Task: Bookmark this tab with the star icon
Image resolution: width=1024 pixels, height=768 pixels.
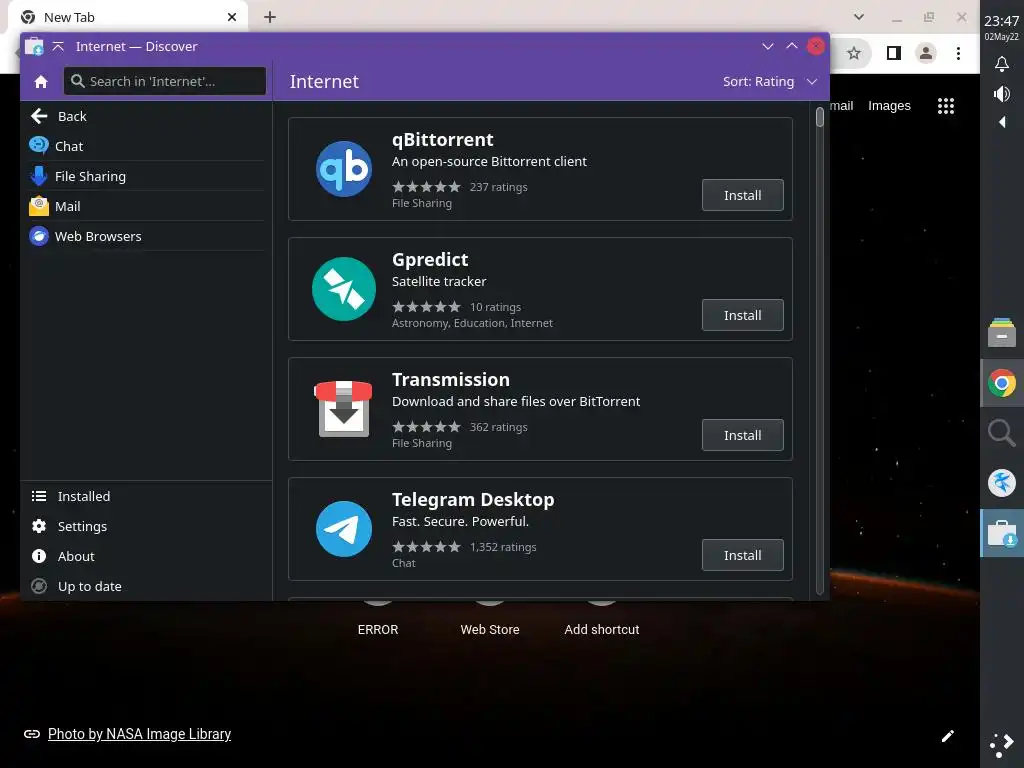Action: pyautogui.click(x=854, y=54)
